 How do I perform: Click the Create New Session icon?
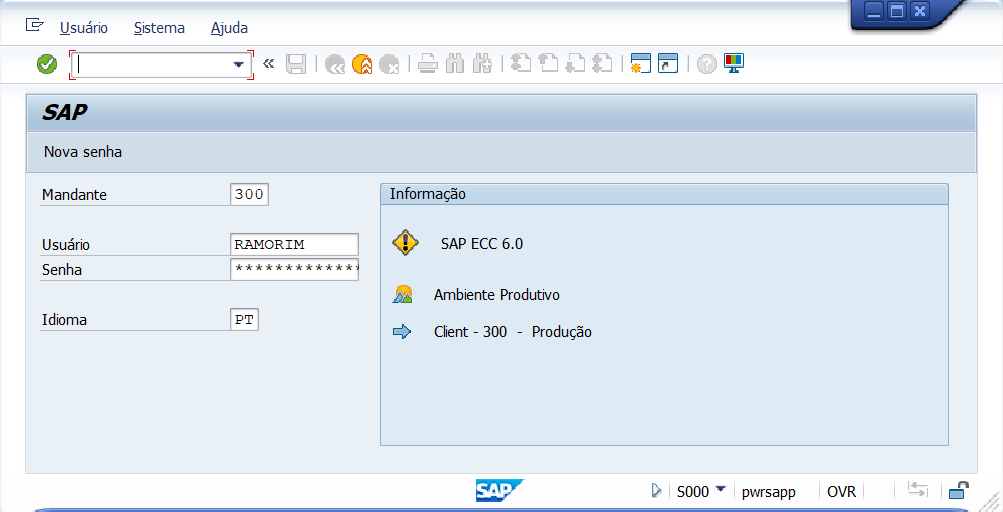[641, 63]
